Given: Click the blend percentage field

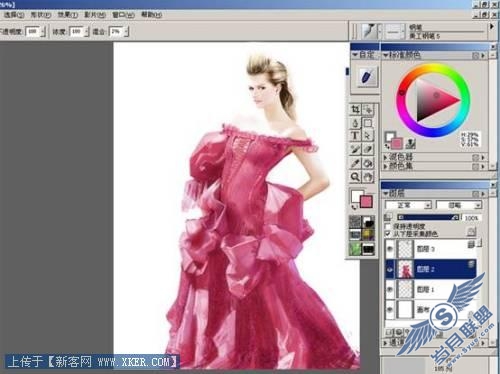Looking at the screenshot, I should [116, 31].
